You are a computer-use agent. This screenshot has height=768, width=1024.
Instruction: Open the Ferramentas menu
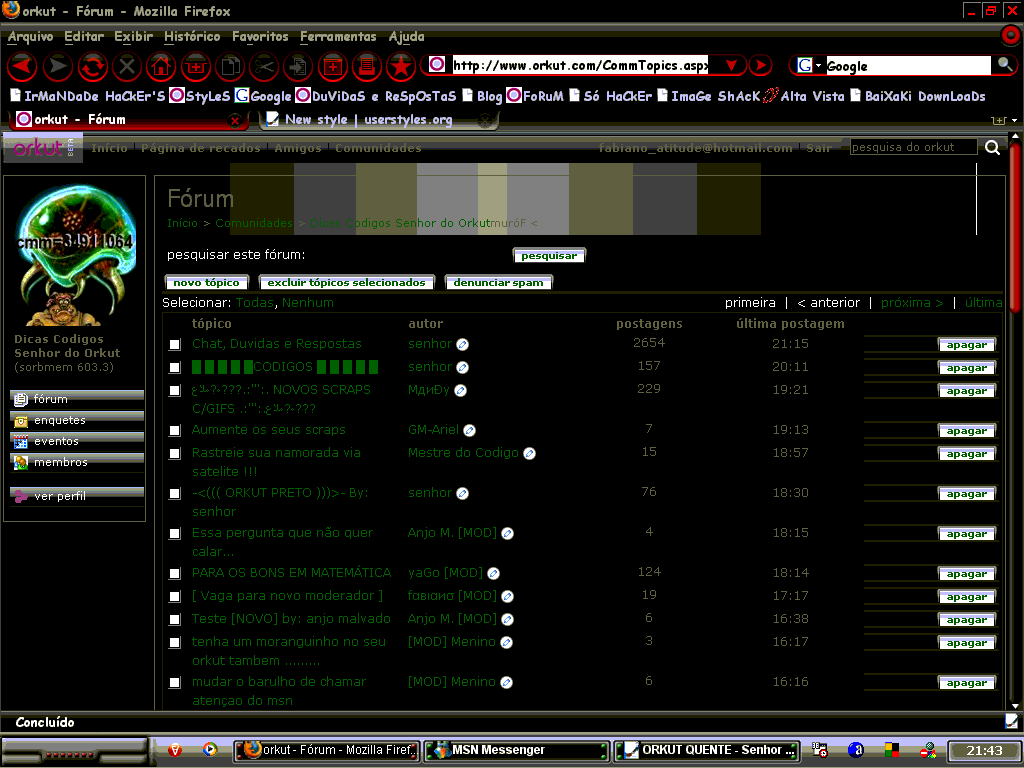tap(338, 37)
